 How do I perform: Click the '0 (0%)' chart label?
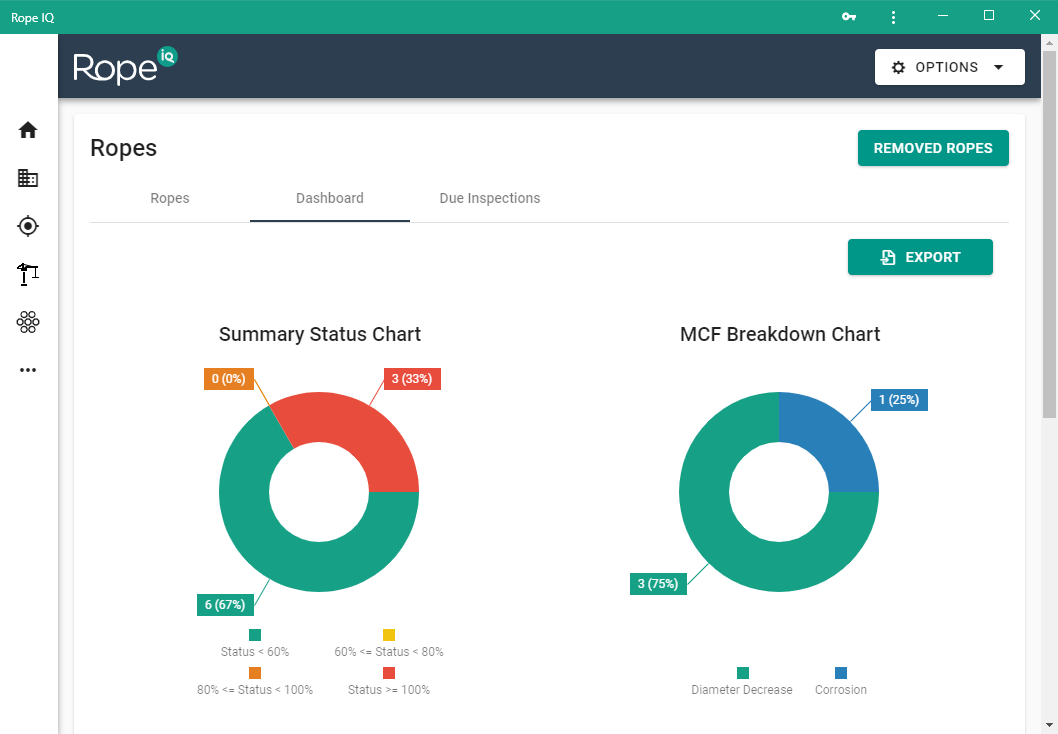229,379
